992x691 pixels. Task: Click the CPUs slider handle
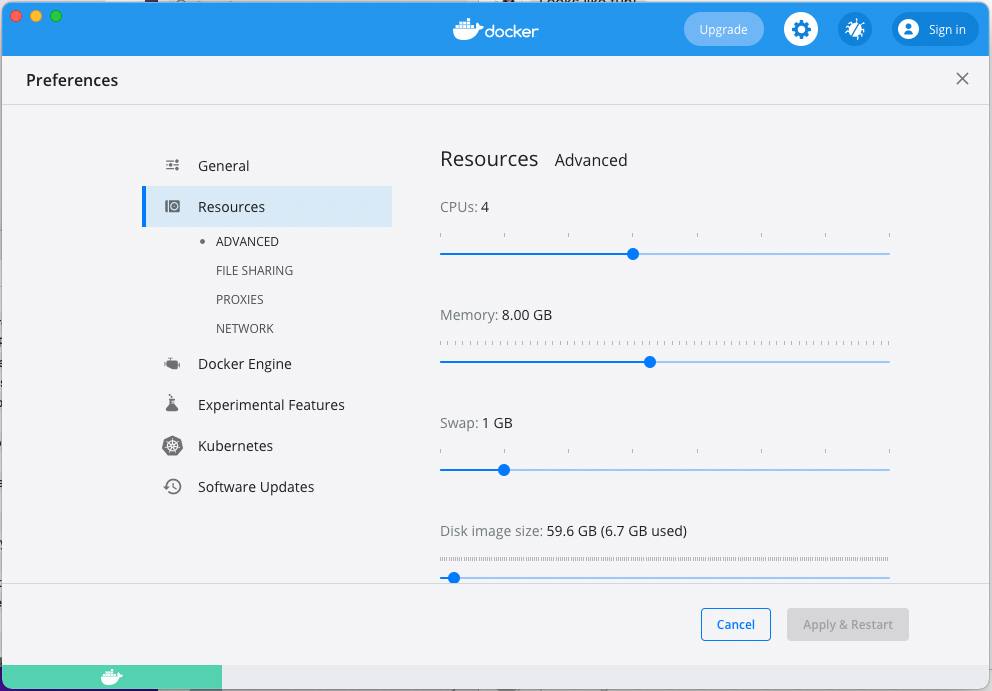point(633,254)
